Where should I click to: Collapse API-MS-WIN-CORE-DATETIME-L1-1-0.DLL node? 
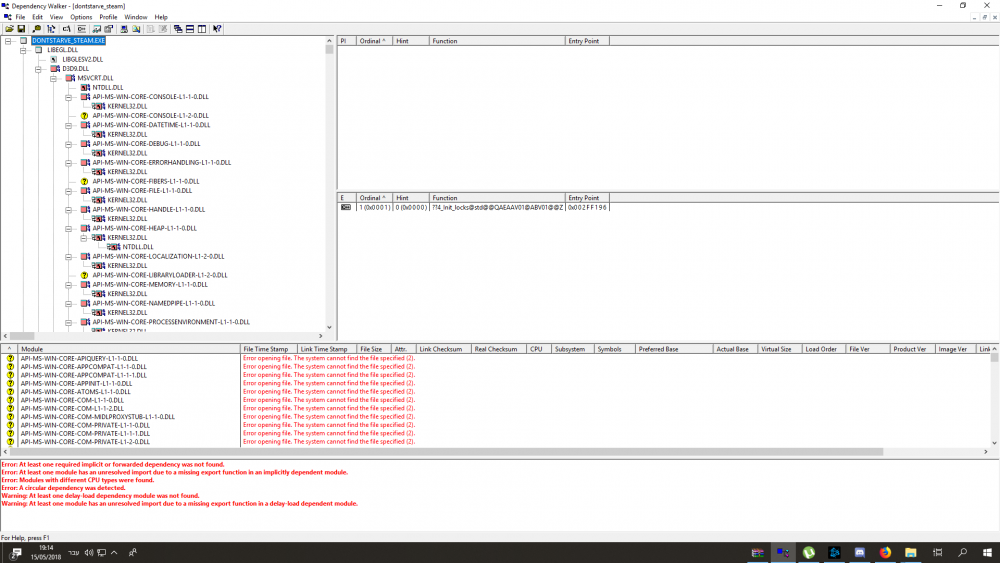pyautogui.click(x=69, y=126)
